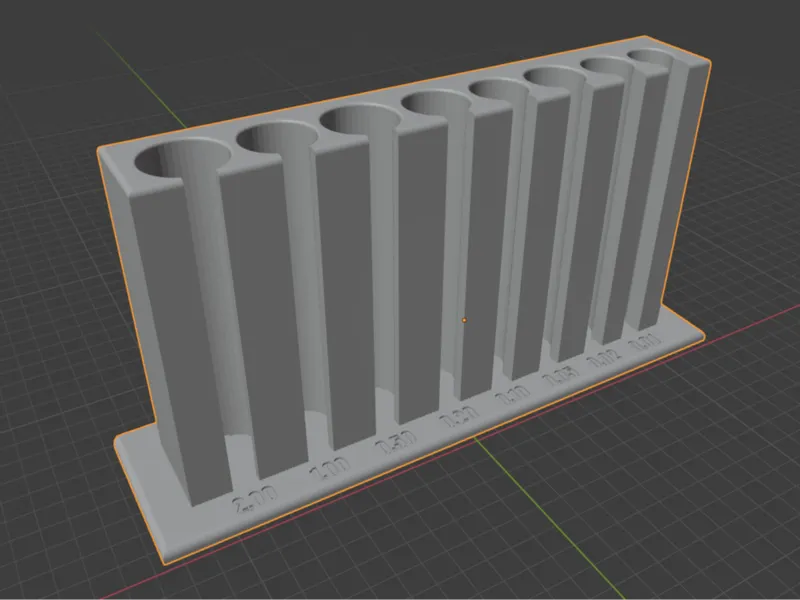Click the embossed 2.00 label on base
The width and height of the screenshot is (800, 600).
pos(255,498)
